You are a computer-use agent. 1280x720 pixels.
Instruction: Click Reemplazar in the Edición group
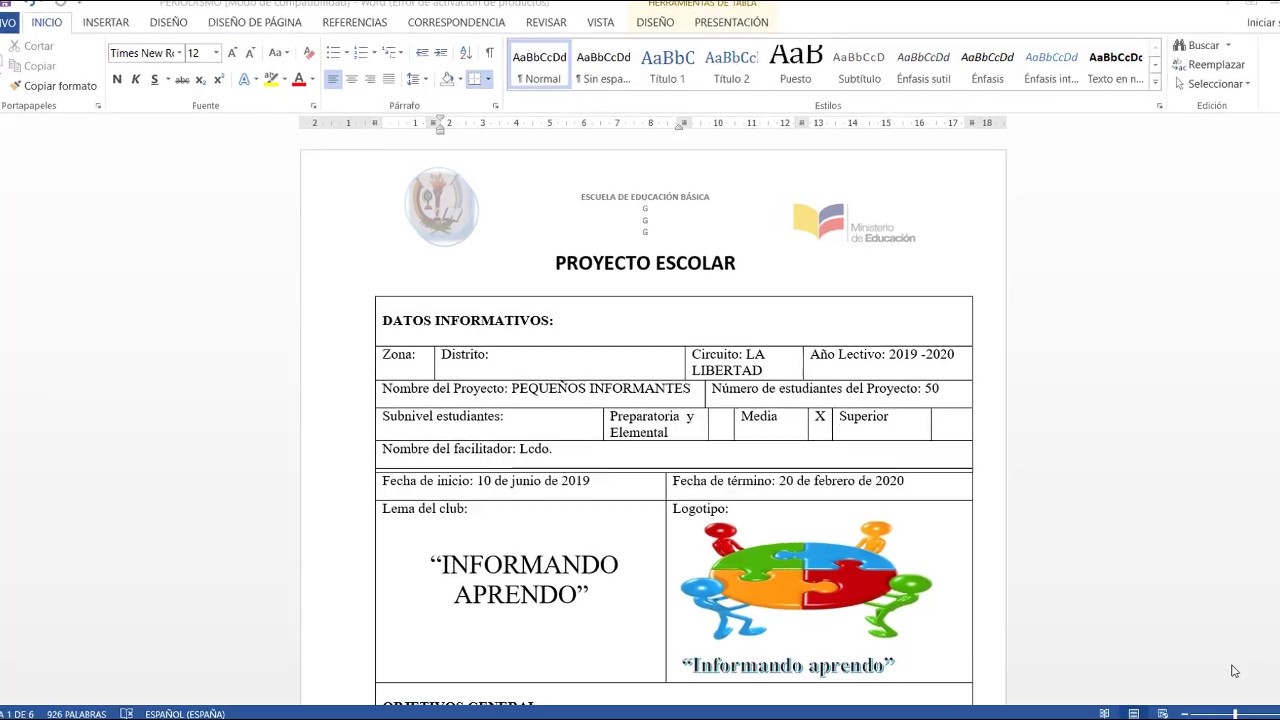1209,64
